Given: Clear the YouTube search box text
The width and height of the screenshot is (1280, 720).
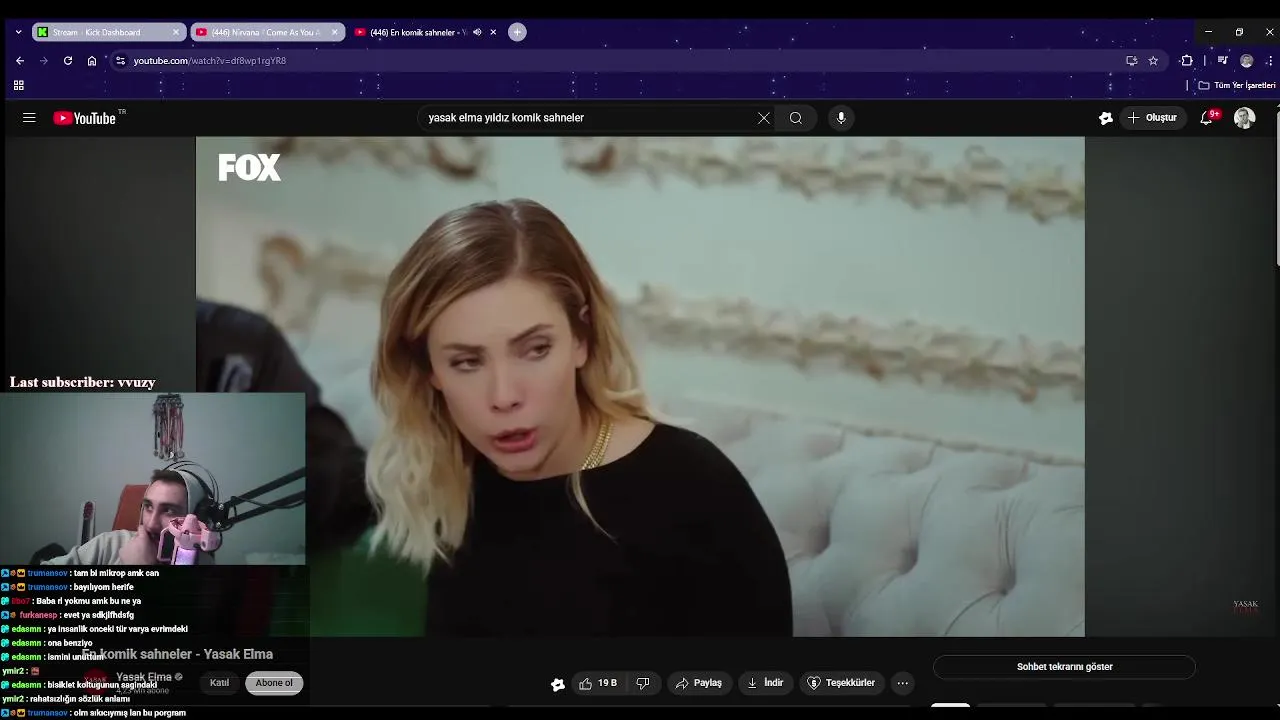Looking at the screenshot, I should pyautogui.click(x=764, y=118).
